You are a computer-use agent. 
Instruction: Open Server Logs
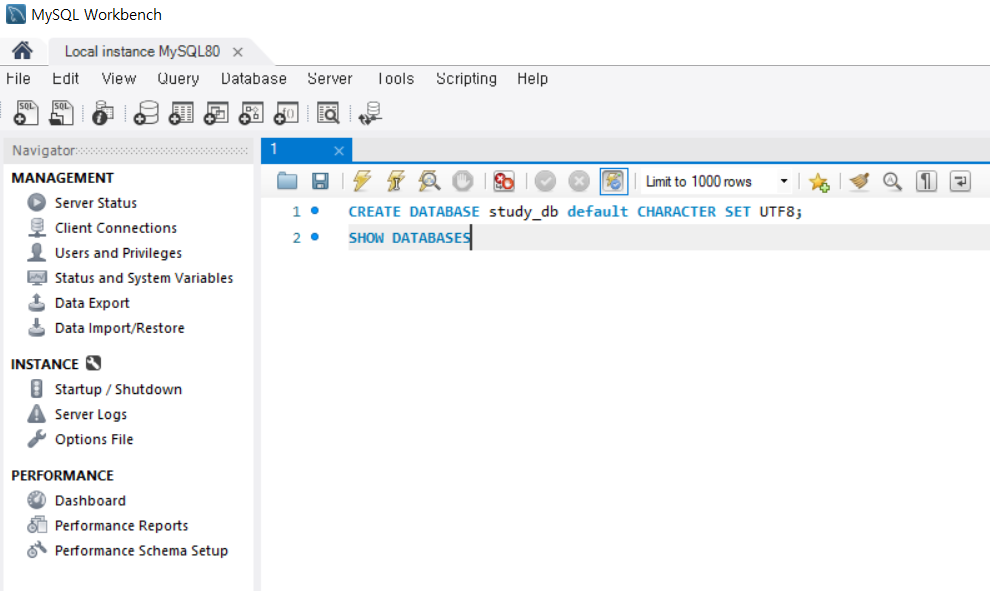(x=91, y=414)
